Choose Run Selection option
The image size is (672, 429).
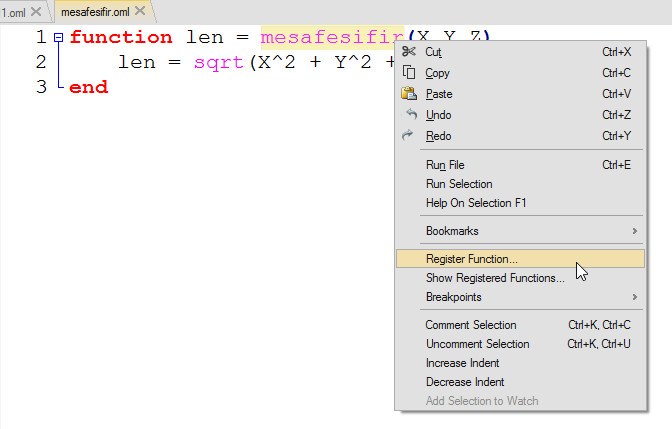459,184
